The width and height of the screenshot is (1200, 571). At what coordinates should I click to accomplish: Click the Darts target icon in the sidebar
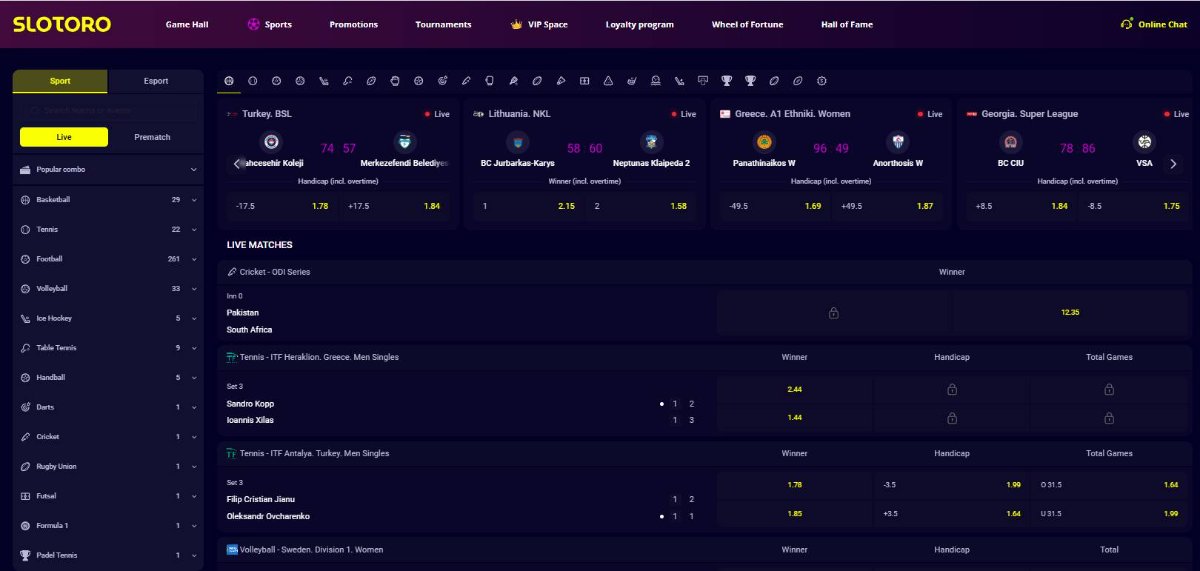[25, 407]
